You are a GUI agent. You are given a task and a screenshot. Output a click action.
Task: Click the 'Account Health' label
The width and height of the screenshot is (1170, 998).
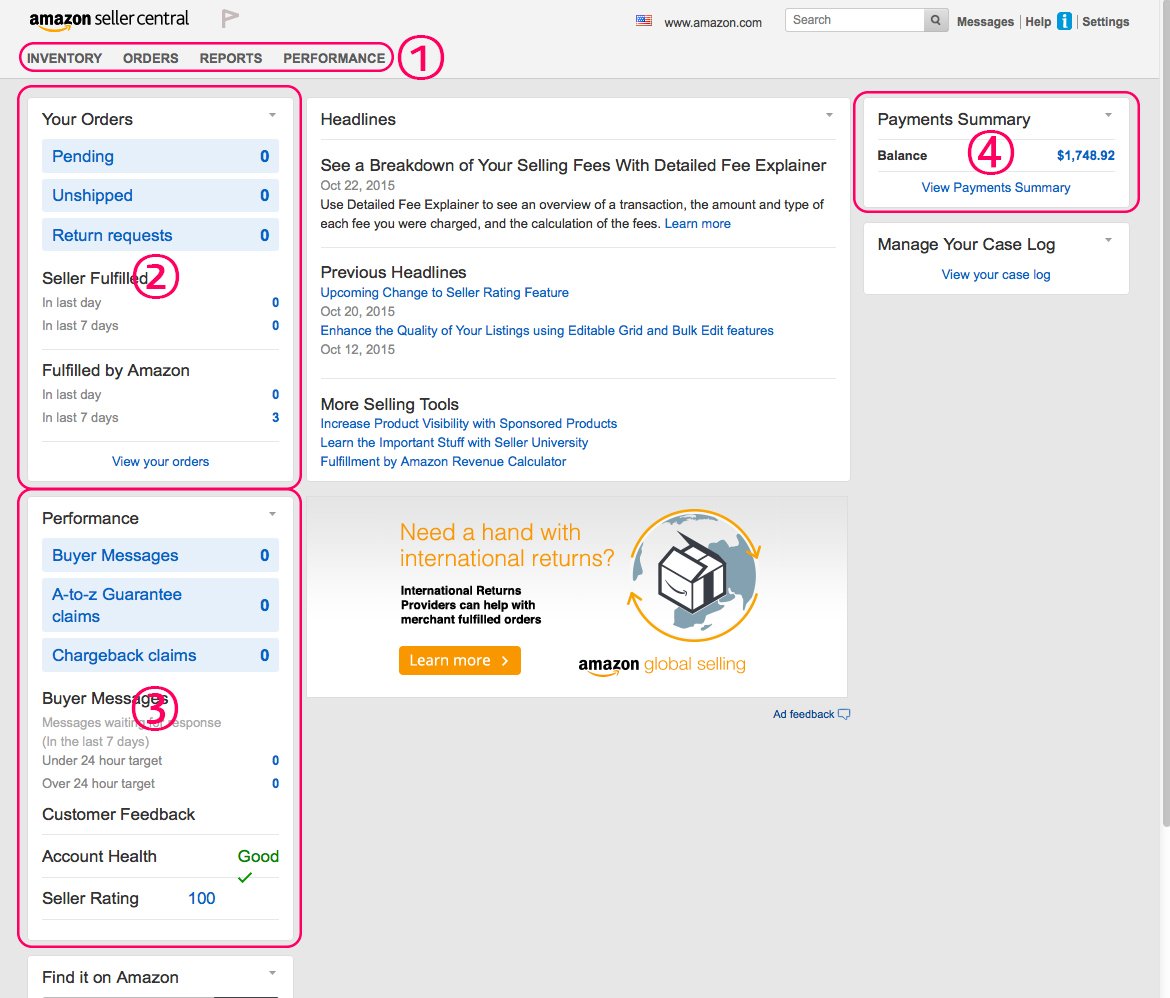[99, 856]
